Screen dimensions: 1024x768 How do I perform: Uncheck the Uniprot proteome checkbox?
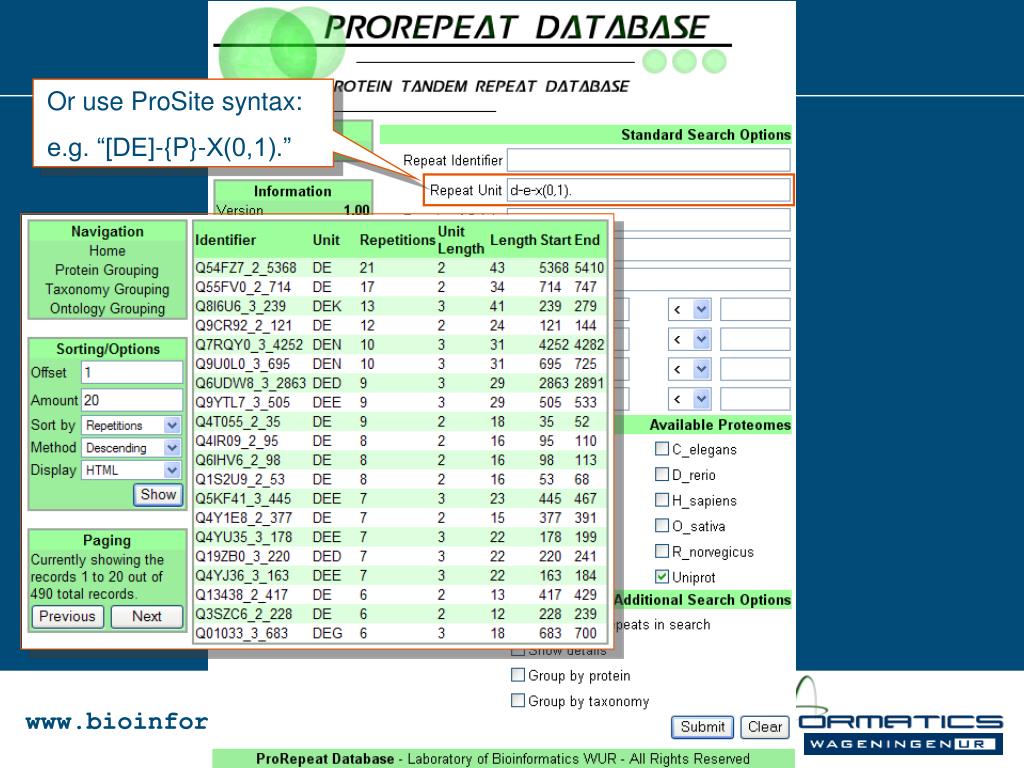(662, 576)
